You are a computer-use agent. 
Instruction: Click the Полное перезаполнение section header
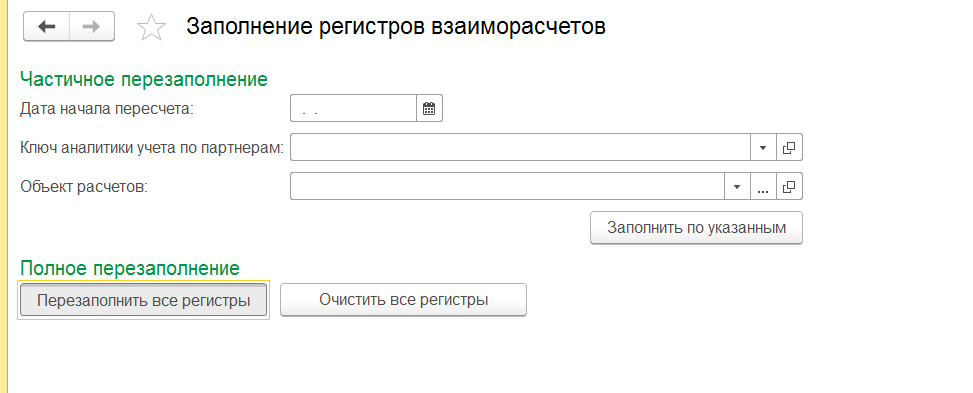click(130, 268)
